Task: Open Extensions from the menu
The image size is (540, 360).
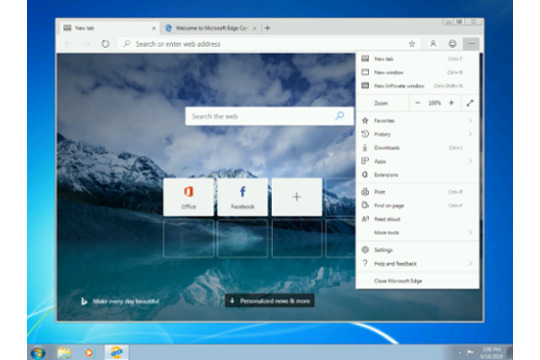Action: click(417, 175)
